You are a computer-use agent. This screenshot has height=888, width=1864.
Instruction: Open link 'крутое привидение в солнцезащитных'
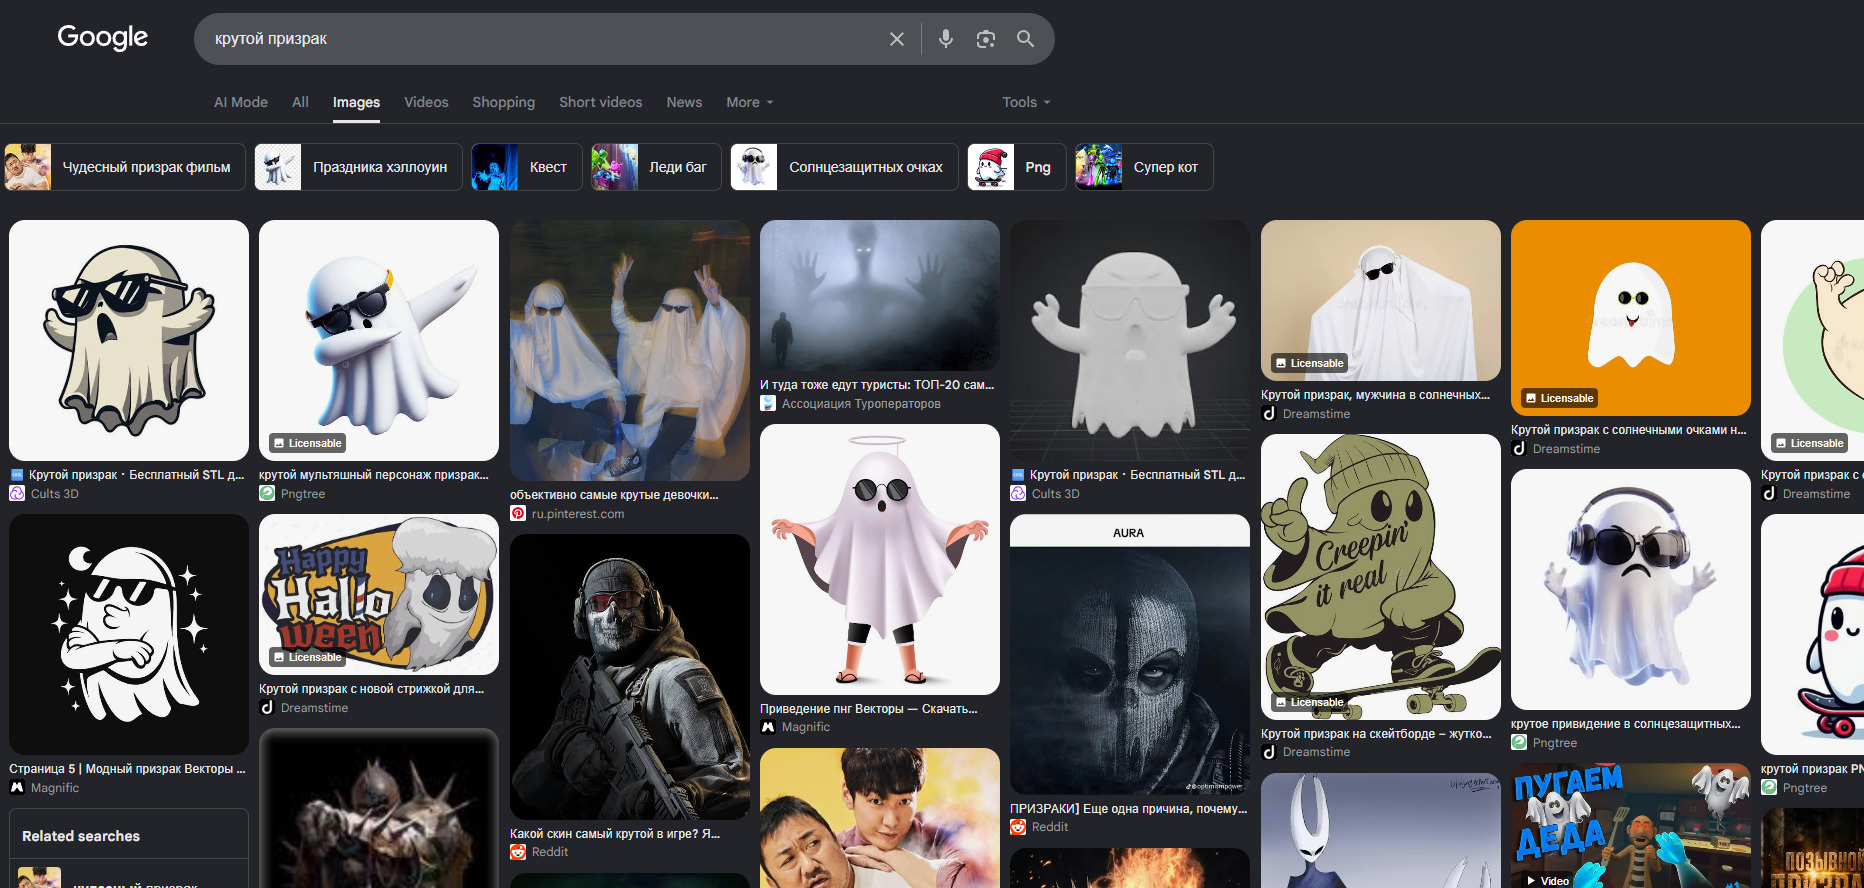(1626, 724)
